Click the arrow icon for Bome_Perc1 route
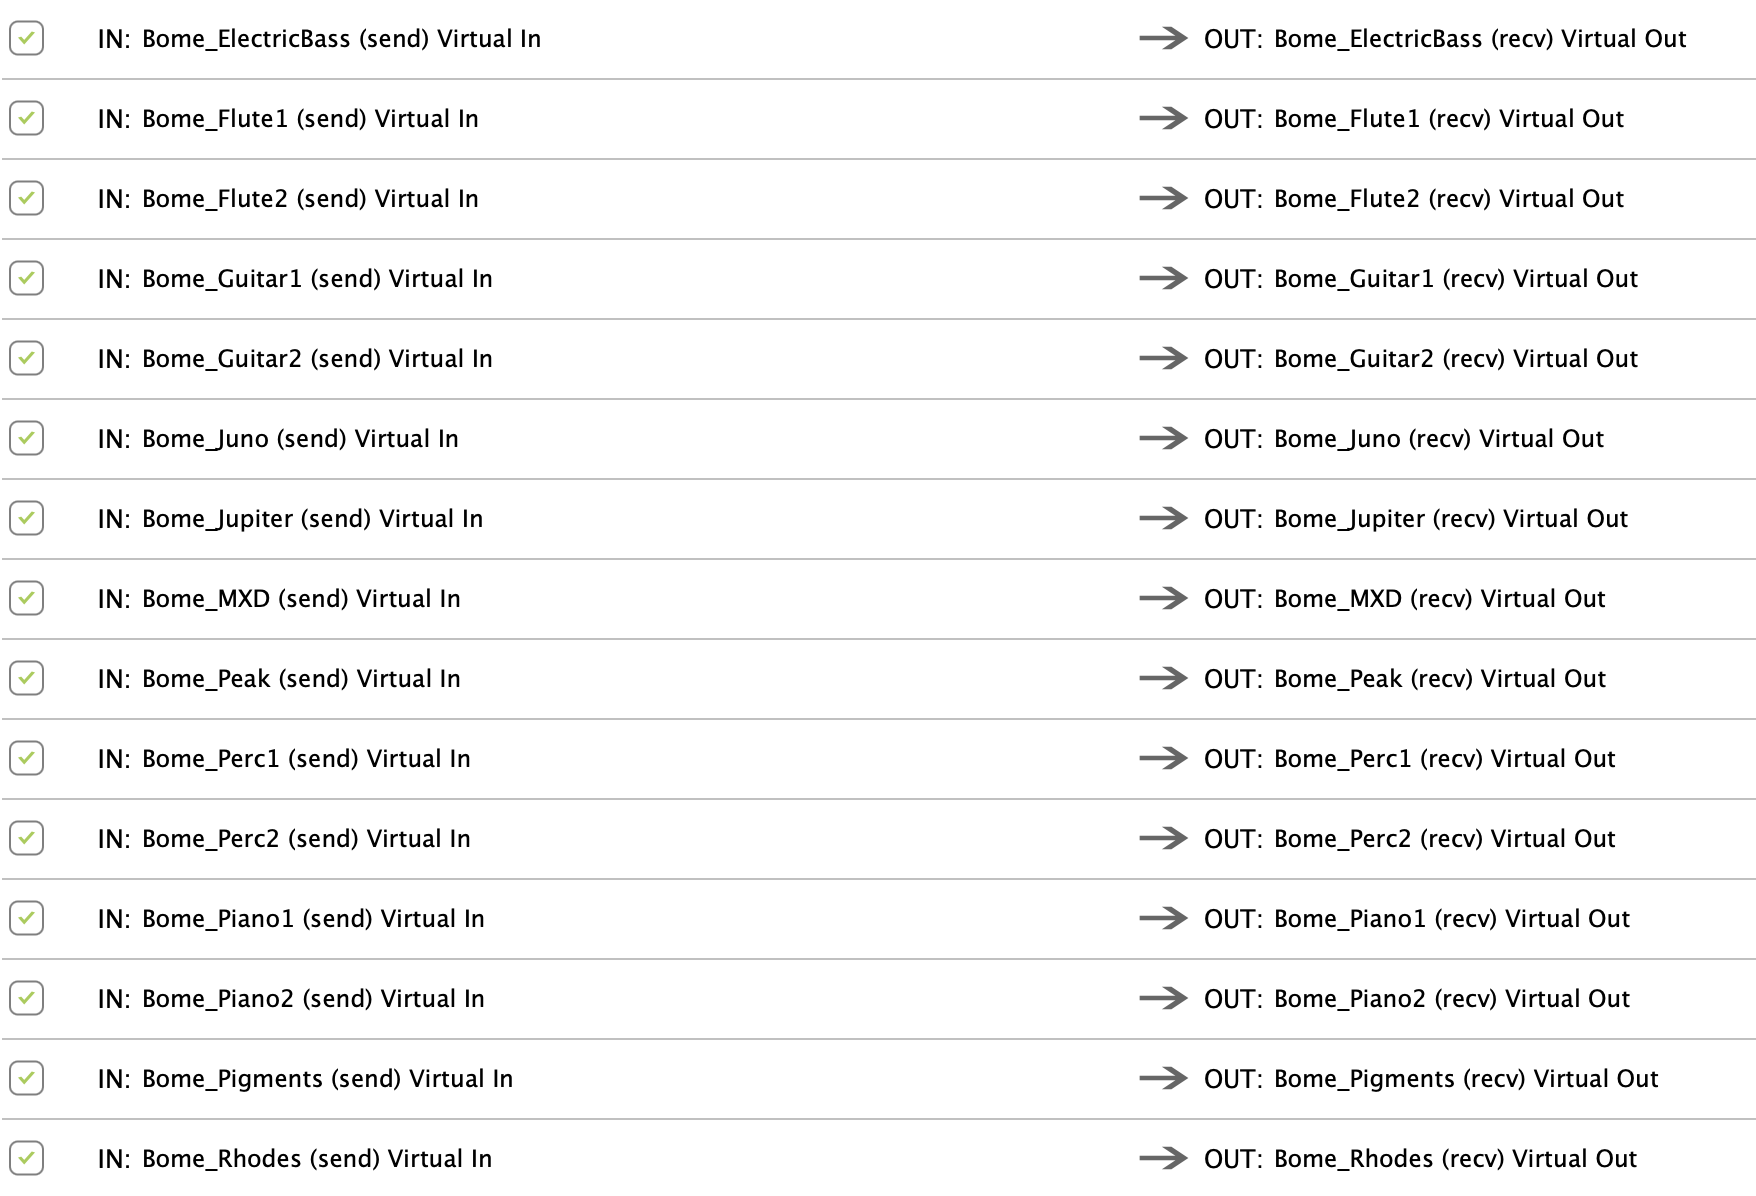Screen dimensions: 1756x1196 click(x=1163, y=758)
